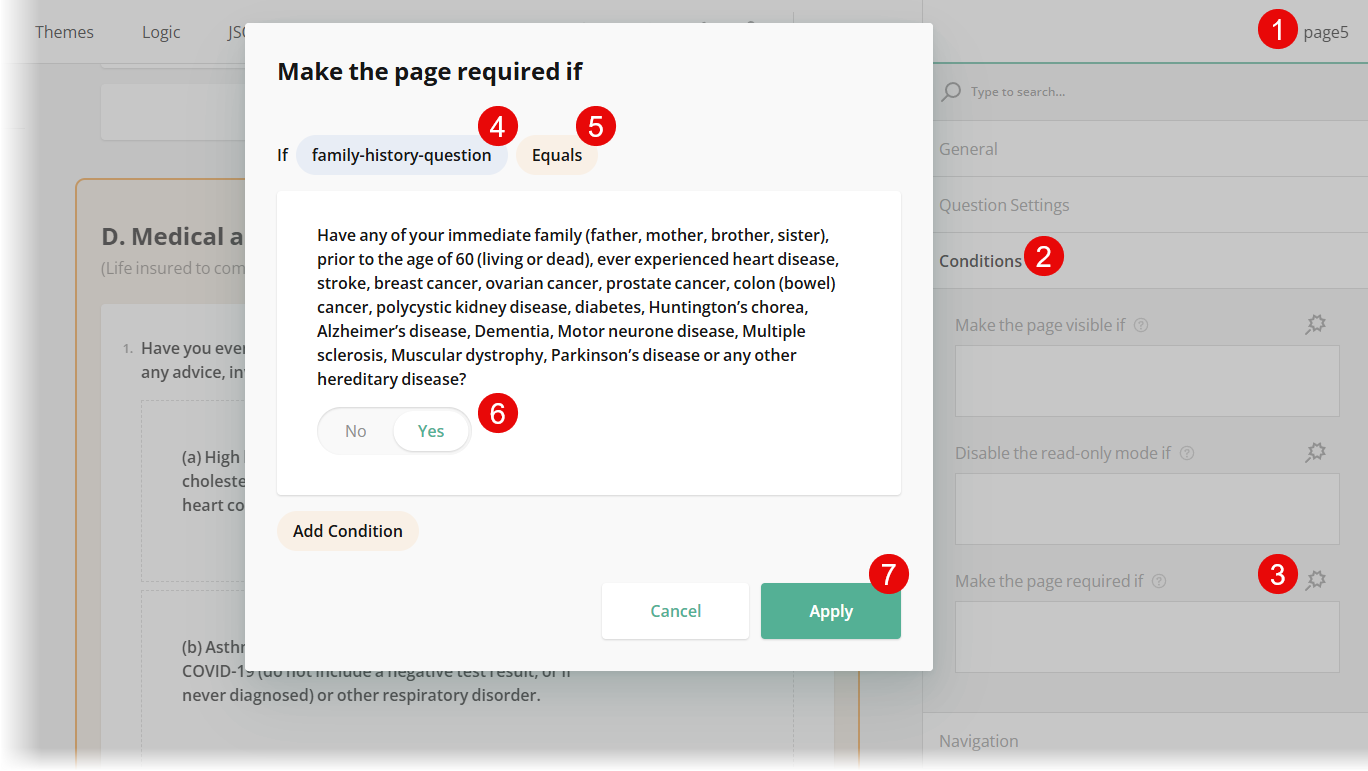Image resolution: width=1368 pixels, height=771 pixels.
Task: Click the wand icon beside 'Disable the read-only mode if'
Action: pos(1315,452)
